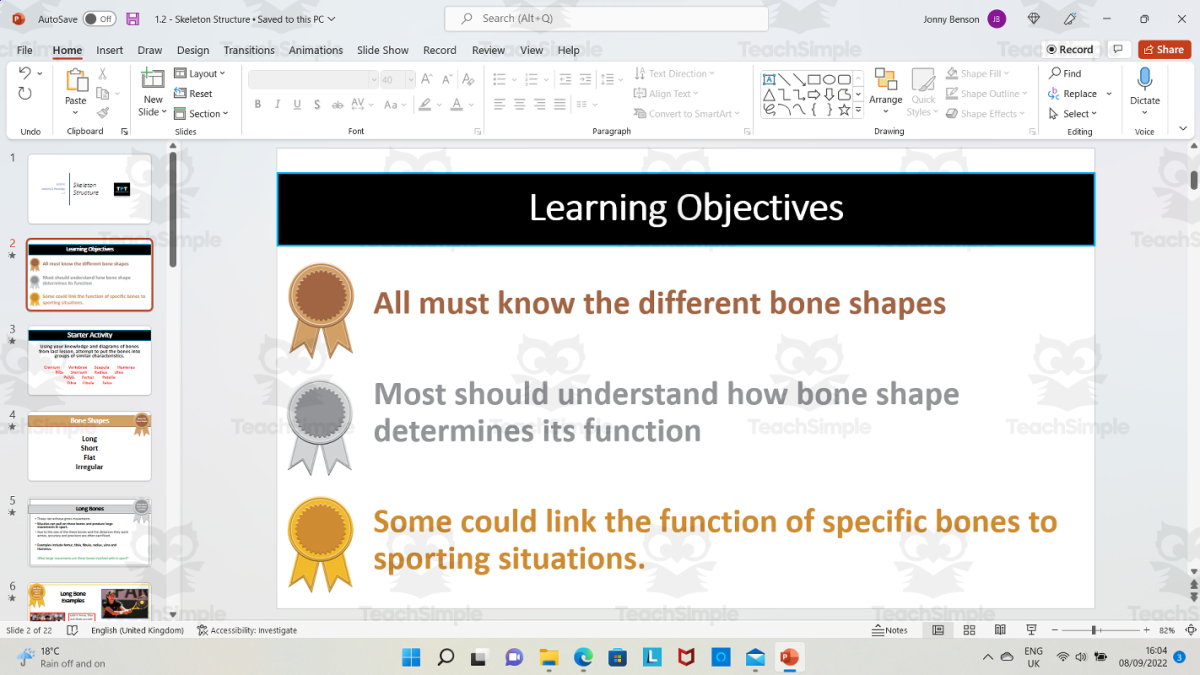Click the zoom slider handle
Image resolution: width=1200 pixels, height=675 pixels.
[x=1096, y=630]
